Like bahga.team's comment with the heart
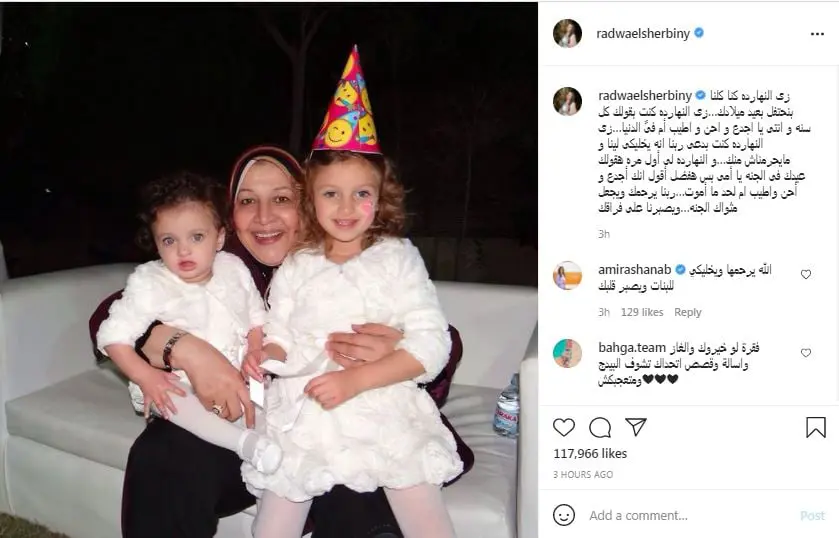This screenshot has width=839, height=538. pos(805,353)
